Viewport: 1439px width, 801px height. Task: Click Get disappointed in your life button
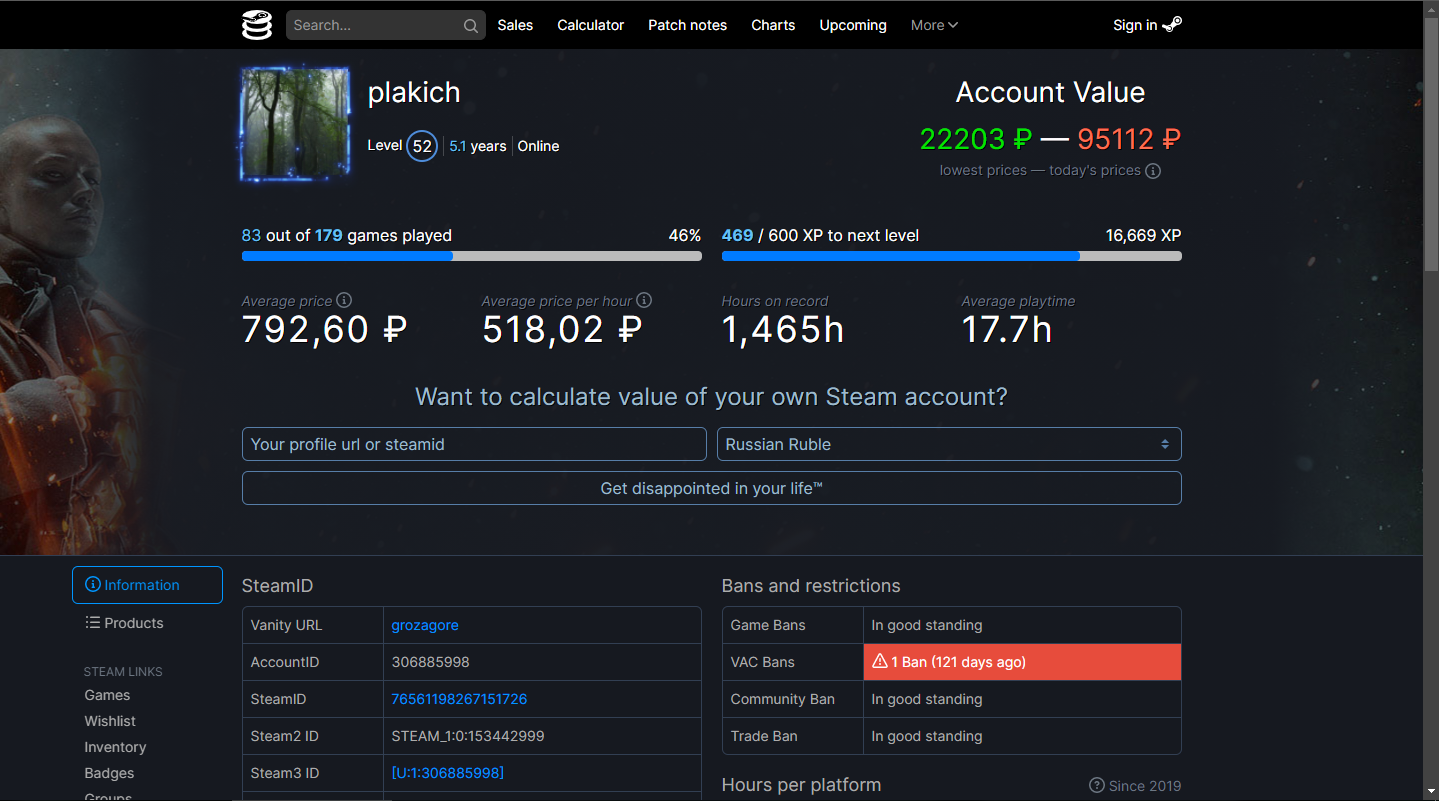click(x=711, y=488)
